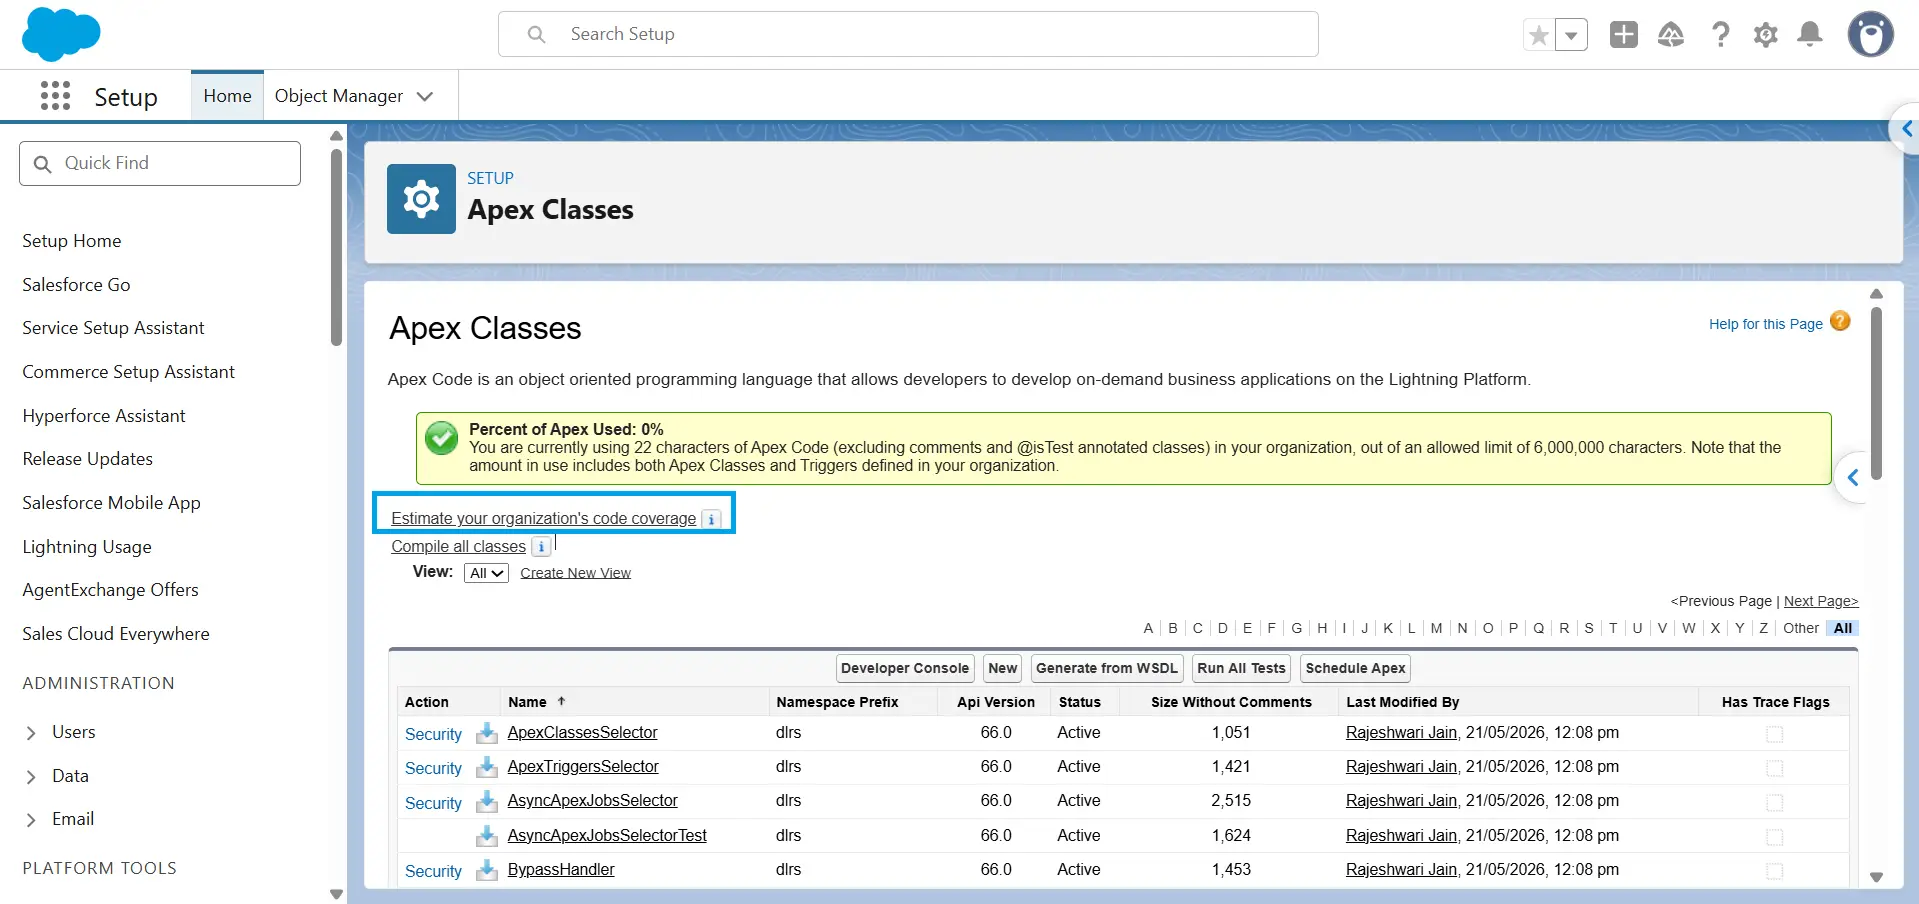1919x904 pixels.
Task: Focus the Search Setup field
Action: (x=908, y=34)
